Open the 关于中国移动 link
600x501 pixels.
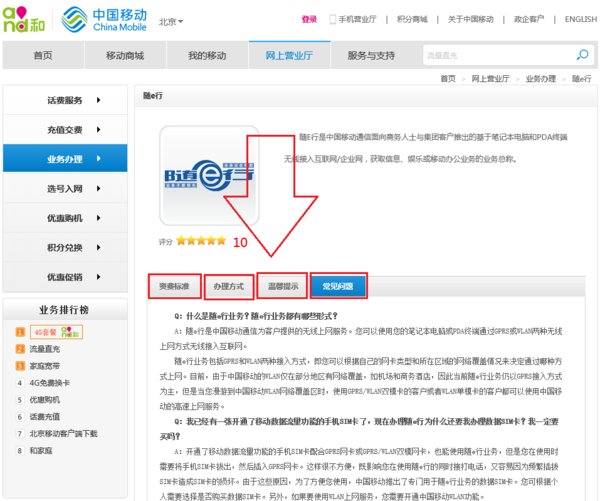tap(471, 20)
